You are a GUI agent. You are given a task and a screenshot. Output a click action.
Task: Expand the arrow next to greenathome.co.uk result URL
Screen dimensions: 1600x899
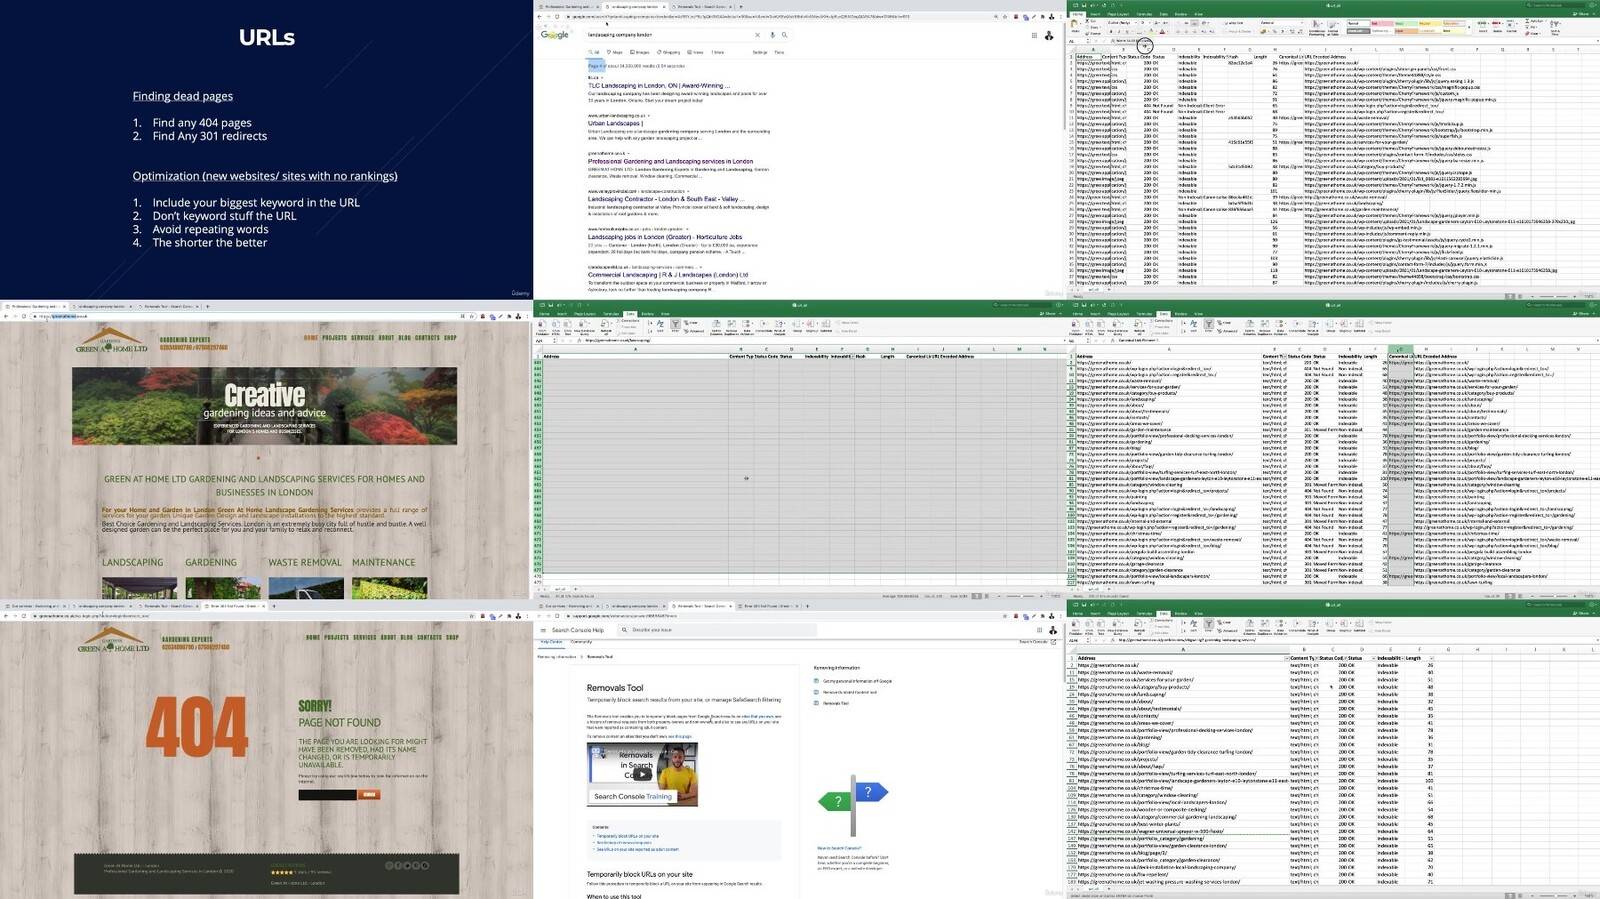point(628,153)
